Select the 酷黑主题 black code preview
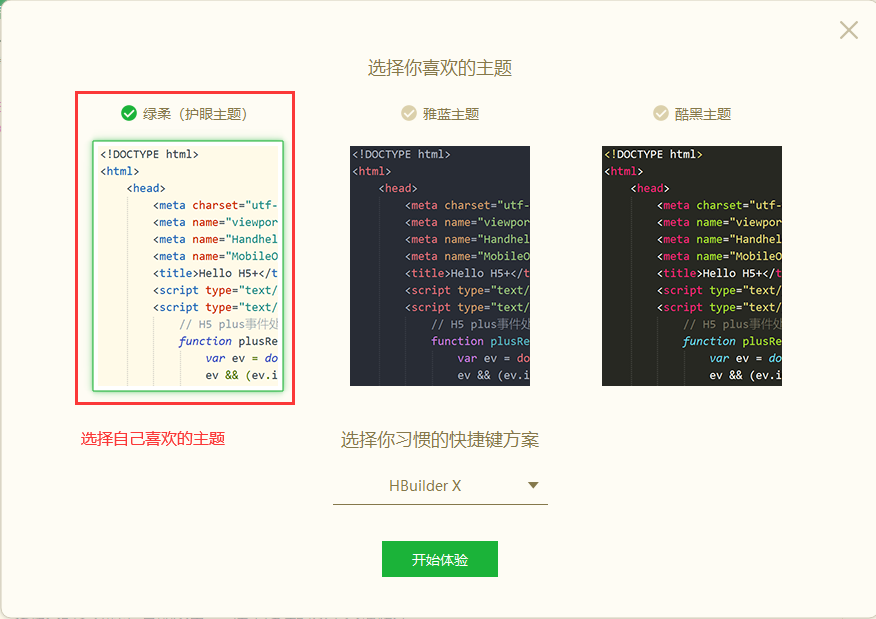 [x=691, y=265]
